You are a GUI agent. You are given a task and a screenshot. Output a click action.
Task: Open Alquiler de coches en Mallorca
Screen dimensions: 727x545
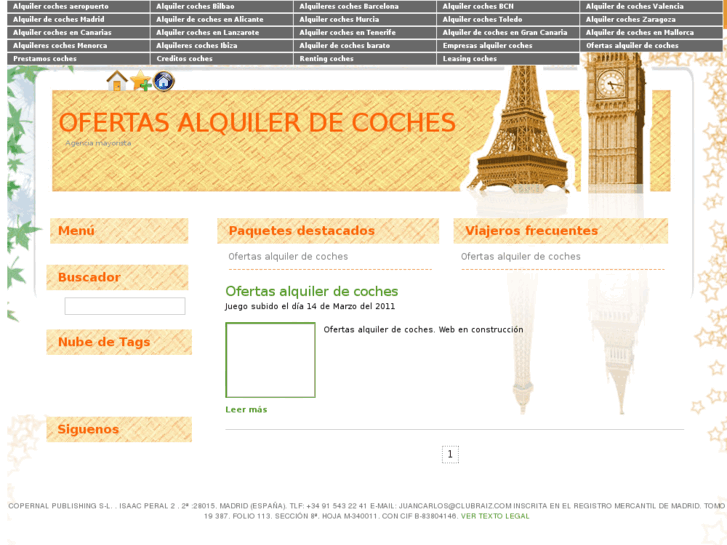(x=651, y=32)
